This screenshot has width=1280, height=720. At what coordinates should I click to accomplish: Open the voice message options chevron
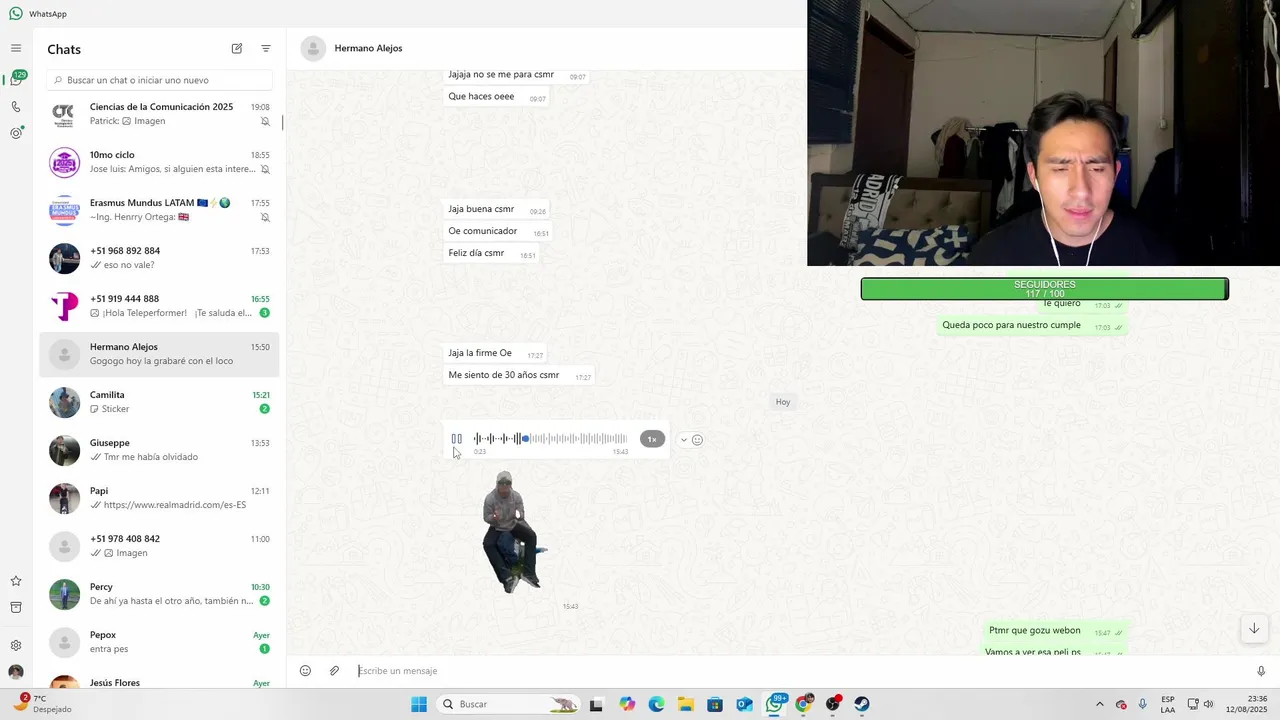684,440
